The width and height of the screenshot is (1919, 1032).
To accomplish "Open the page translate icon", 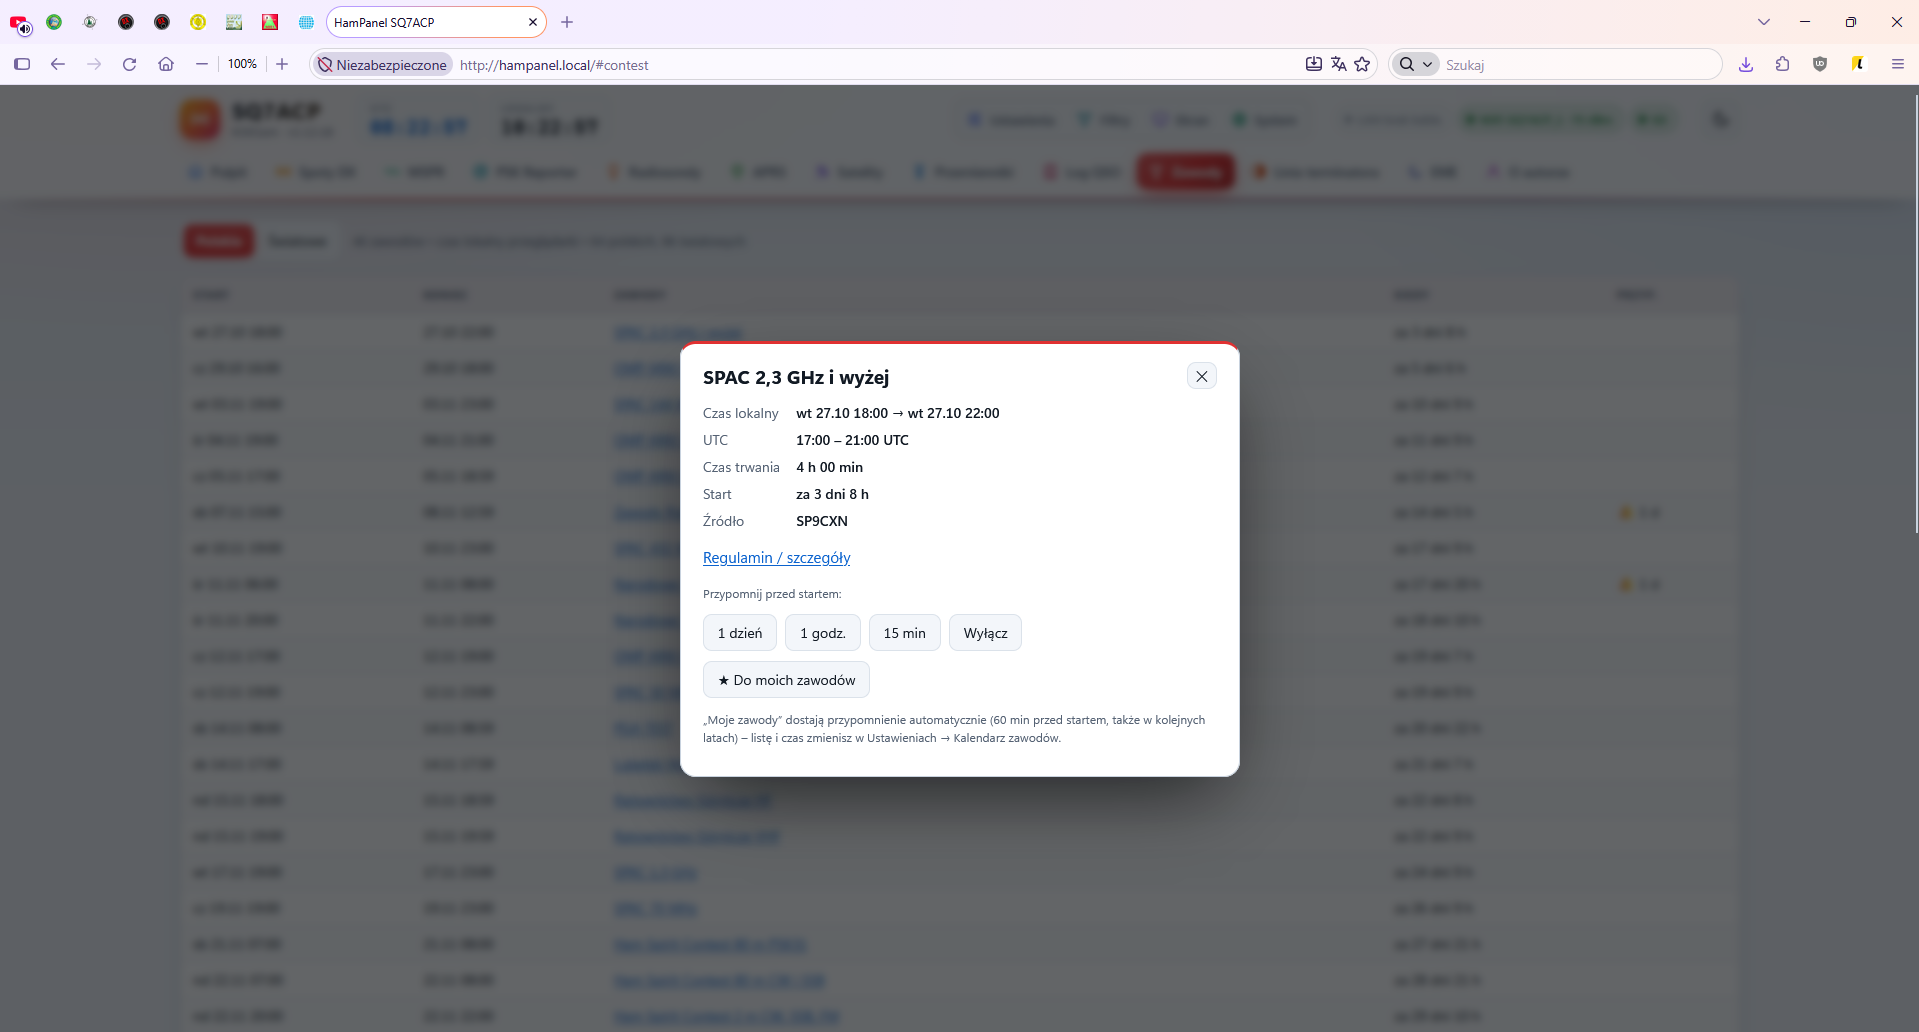I will point(1338,64).
